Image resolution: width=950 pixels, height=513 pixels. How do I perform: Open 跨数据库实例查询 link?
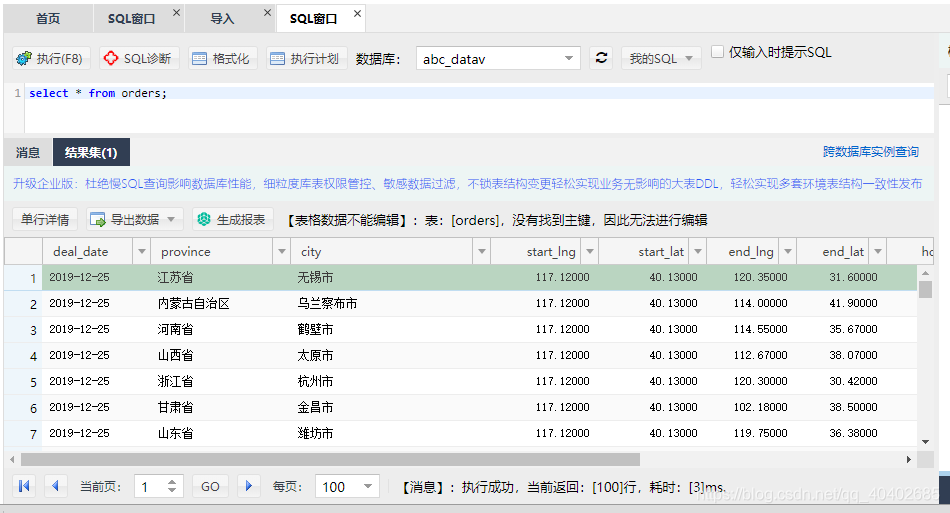tap(871, 152)
